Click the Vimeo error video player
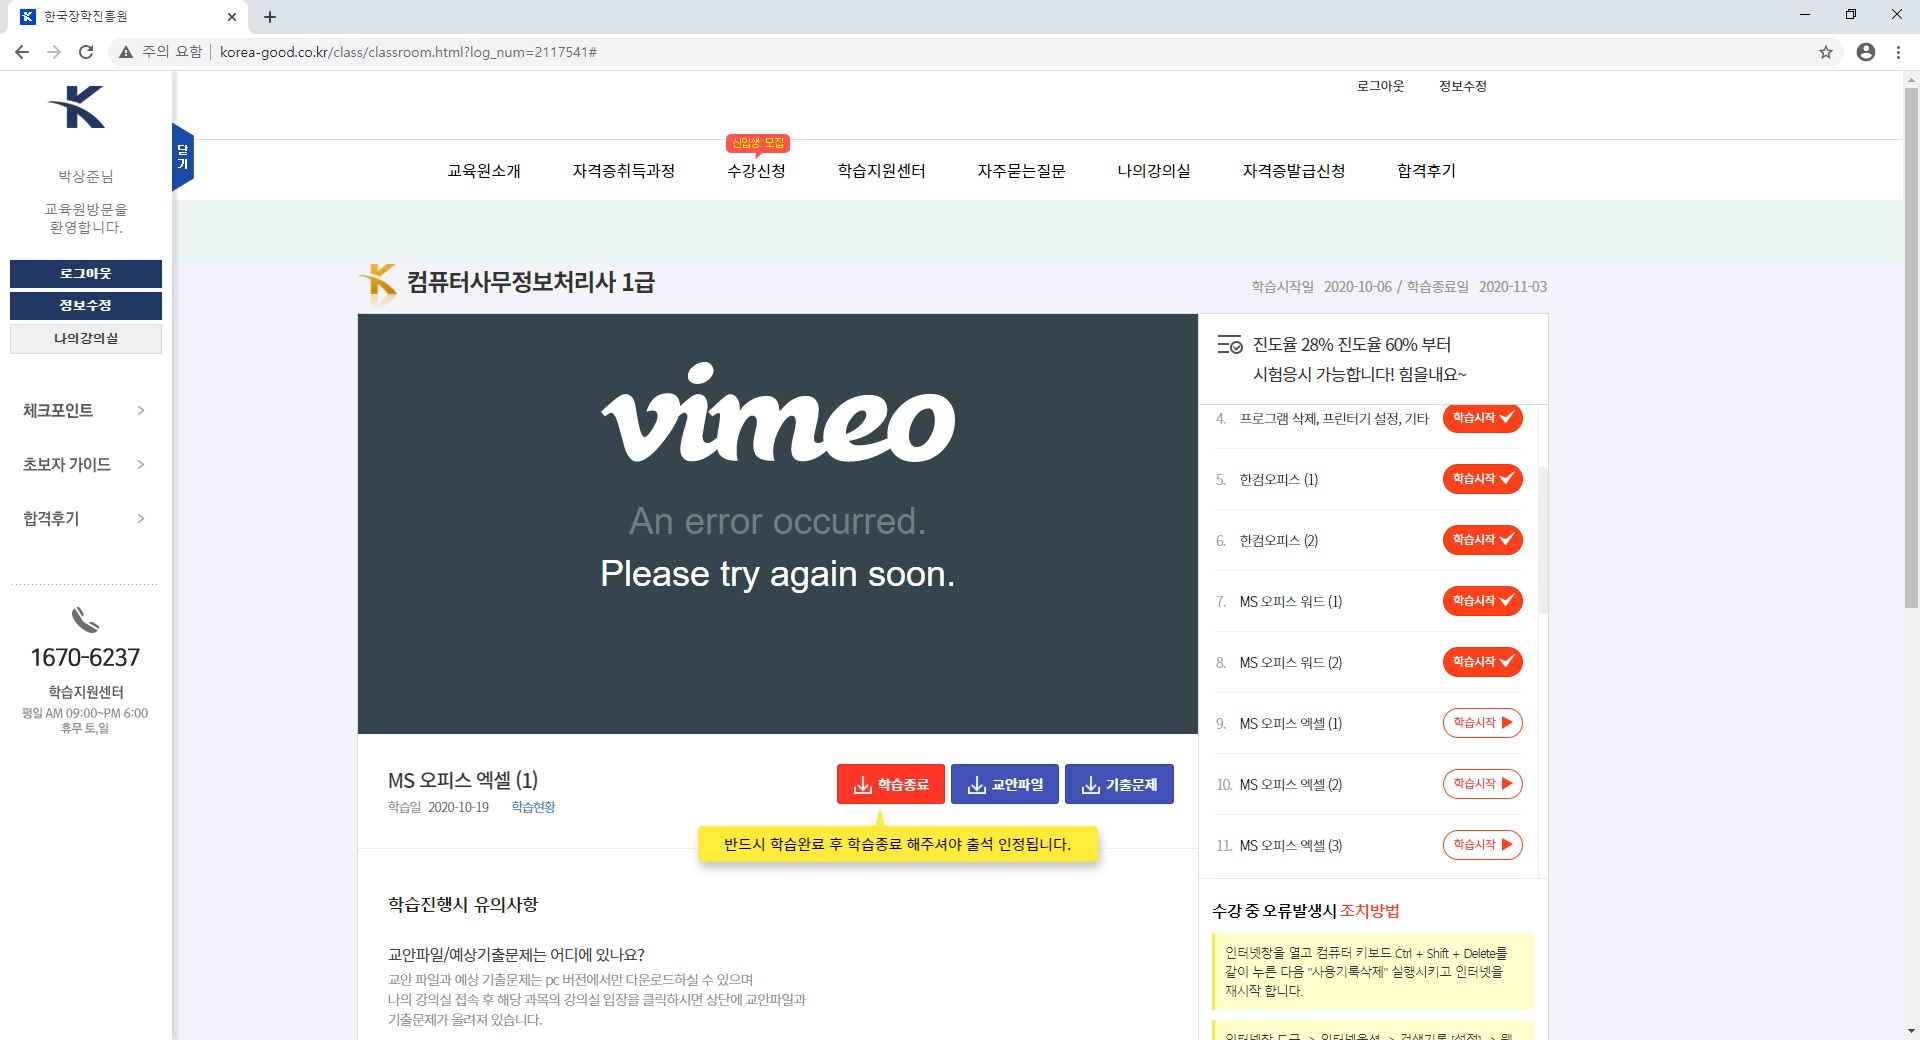 pos(778,524)
